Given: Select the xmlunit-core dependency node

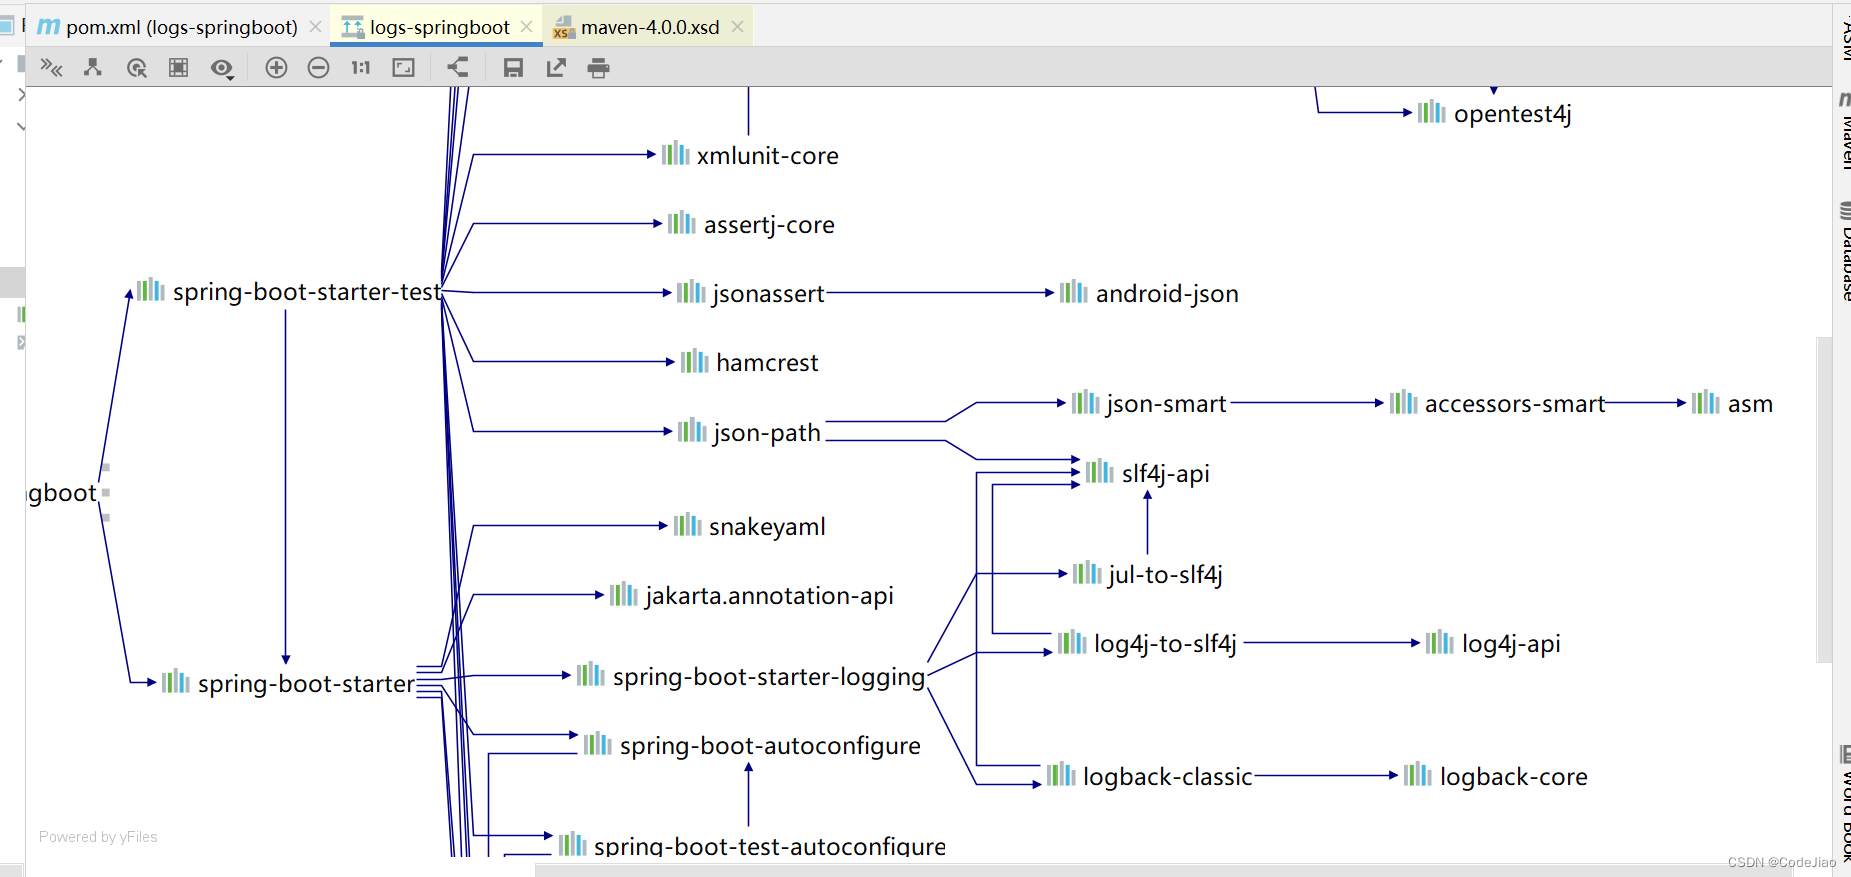Looking at the screenshot, I should [750, 155].
